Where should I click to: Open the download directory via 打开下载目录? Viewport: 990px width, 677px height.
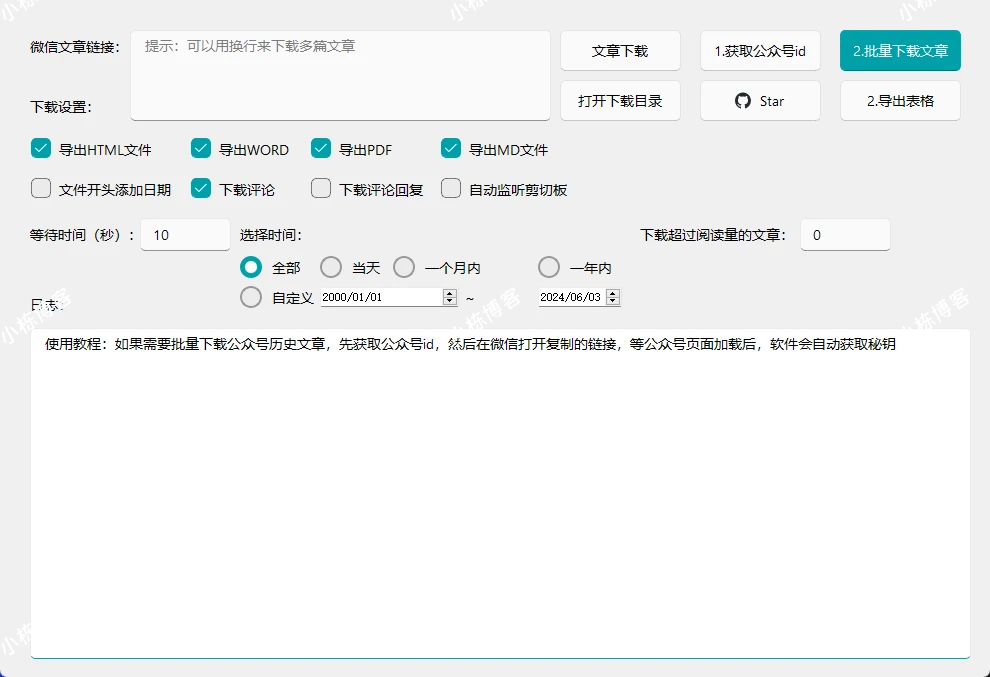coord(620,100)
